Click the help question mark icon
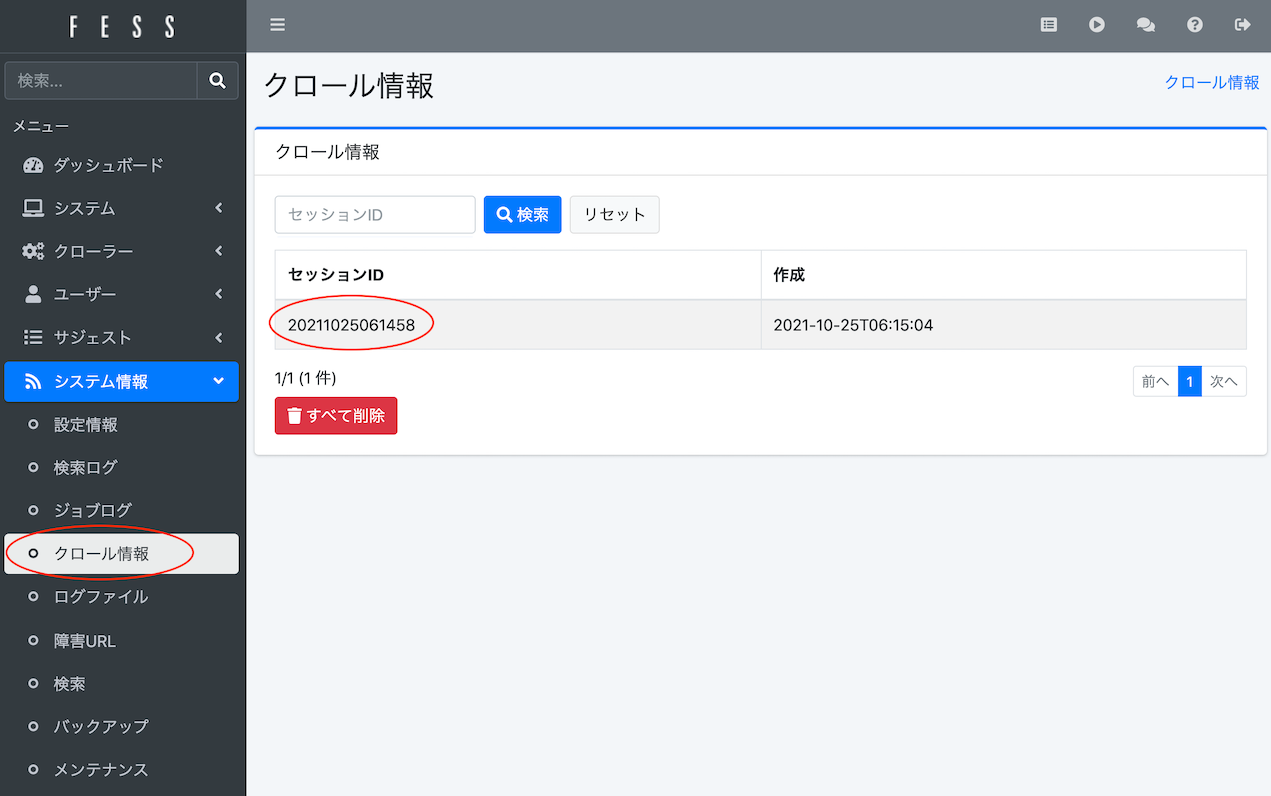1271x796 pixels. (1194, 25)
